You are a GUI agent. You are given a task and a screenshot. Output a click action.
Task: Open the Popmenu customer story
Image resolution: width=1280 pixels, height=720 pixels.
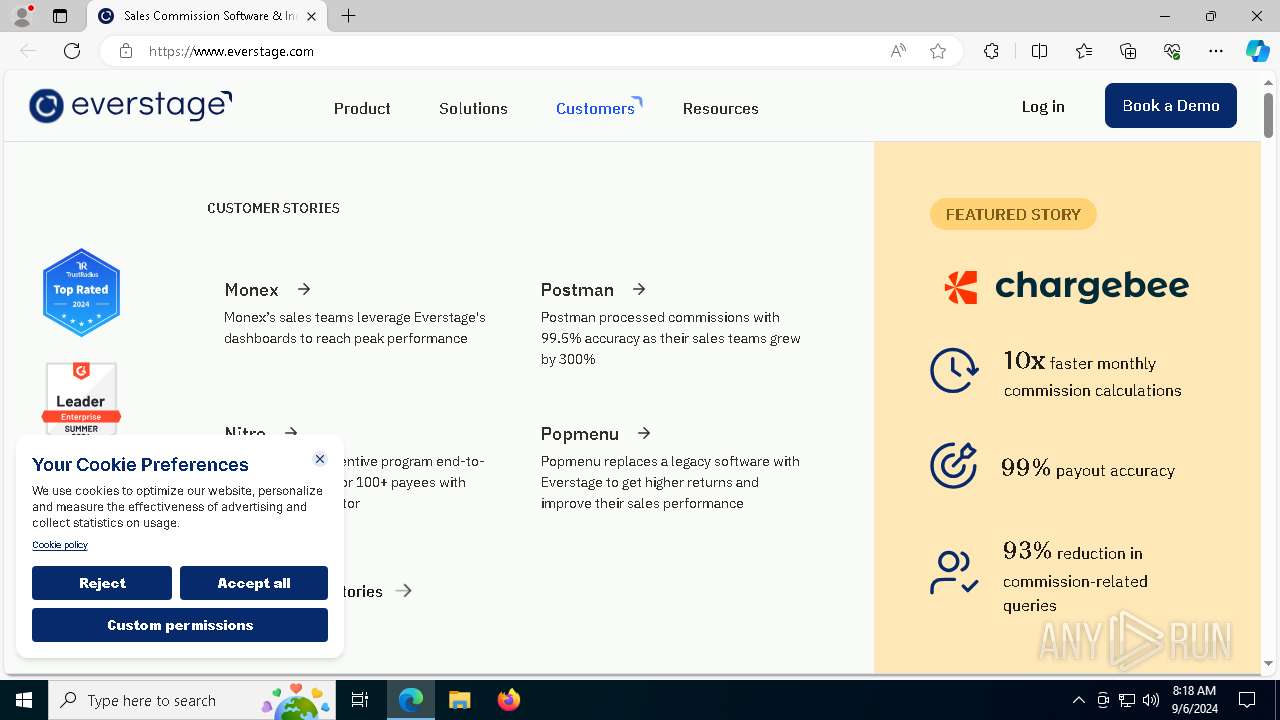580,433
